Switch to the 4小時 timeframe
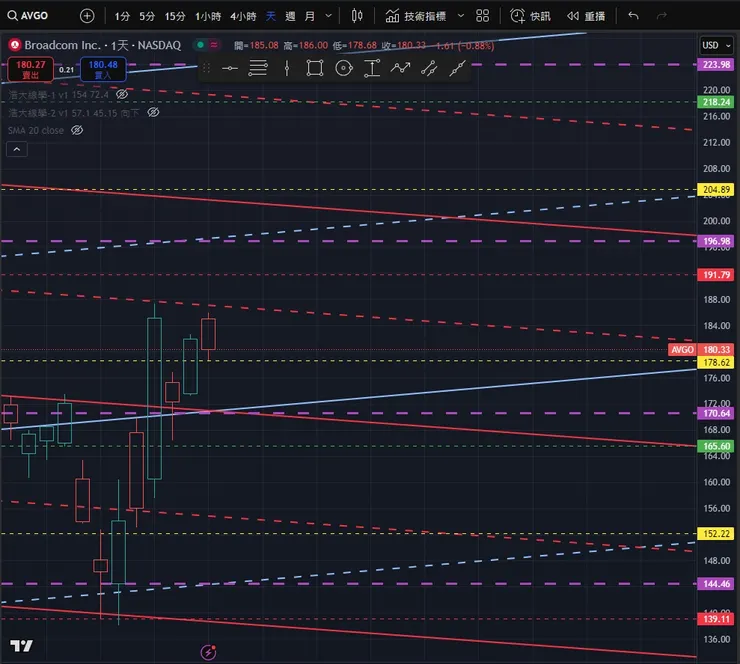Screen dimensions: 740x664 pyautogui.click(x=243, y=17)
